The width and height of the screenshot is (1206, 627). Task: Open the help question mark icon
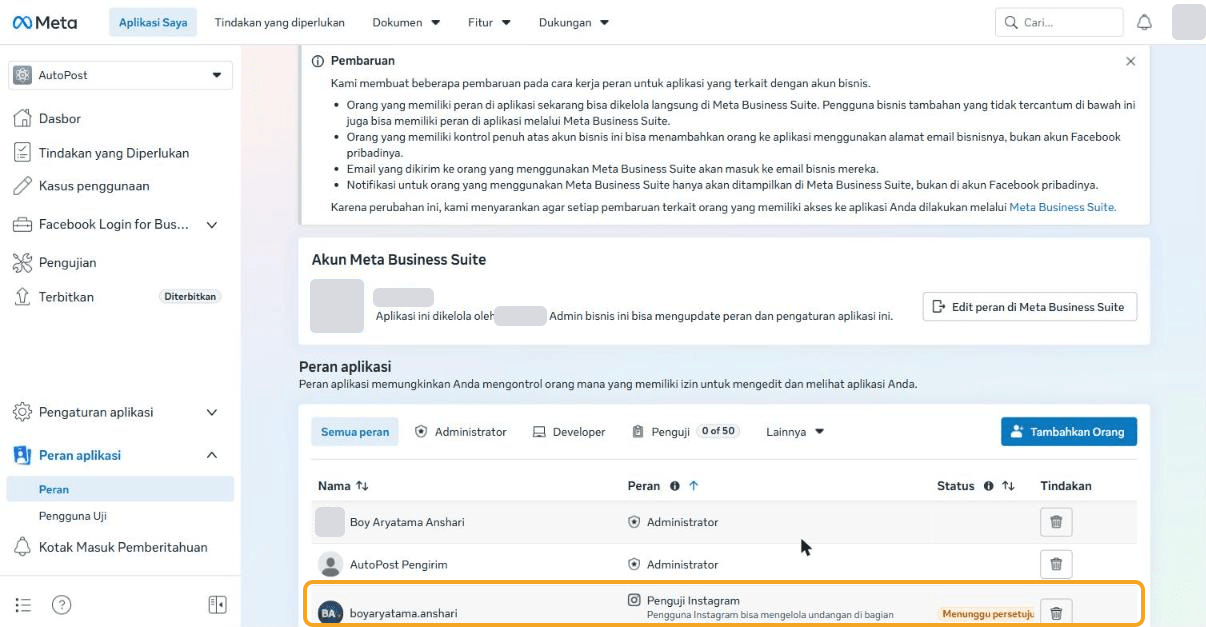click(62, 605)
